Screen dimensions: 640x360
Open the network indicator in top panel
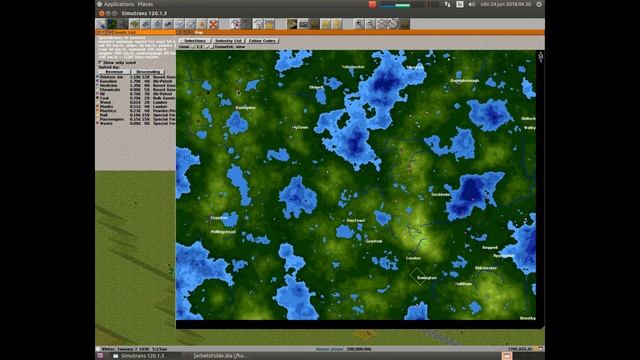(x=447, y=4)
